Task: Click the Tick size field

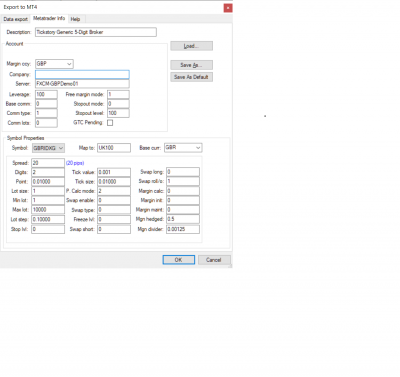Action: pos(114,182)
